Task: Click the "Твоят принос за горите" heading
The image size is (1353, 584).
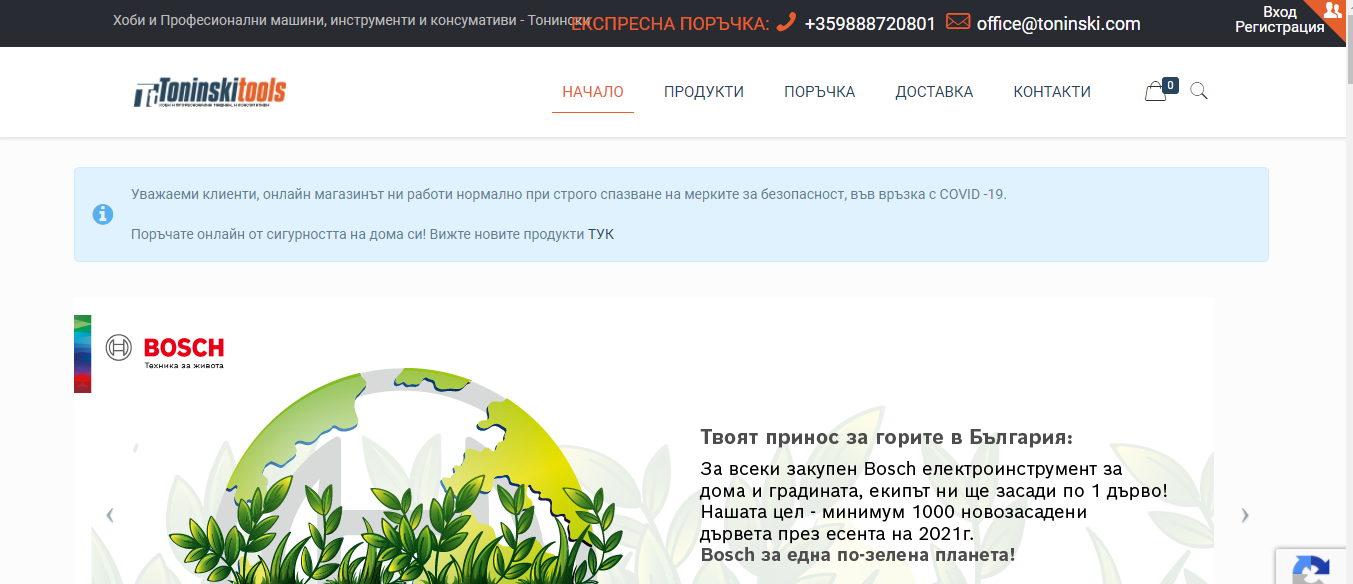Action: (887, 437)
